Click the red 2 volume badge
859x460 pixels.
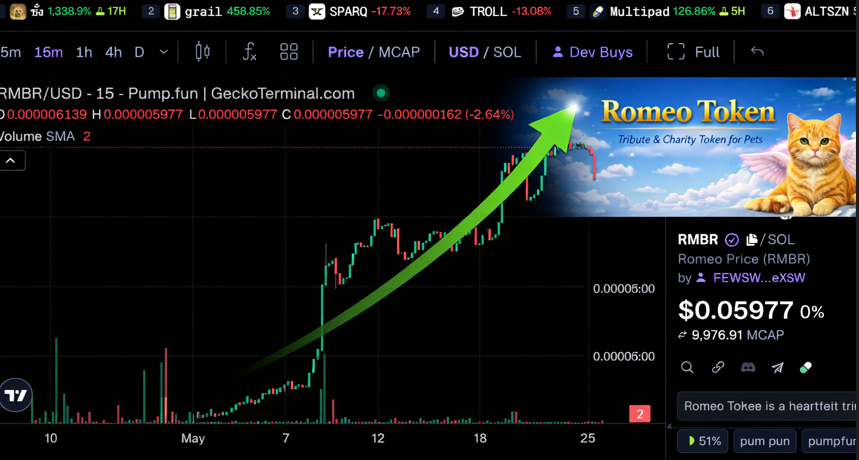[639, 413]
